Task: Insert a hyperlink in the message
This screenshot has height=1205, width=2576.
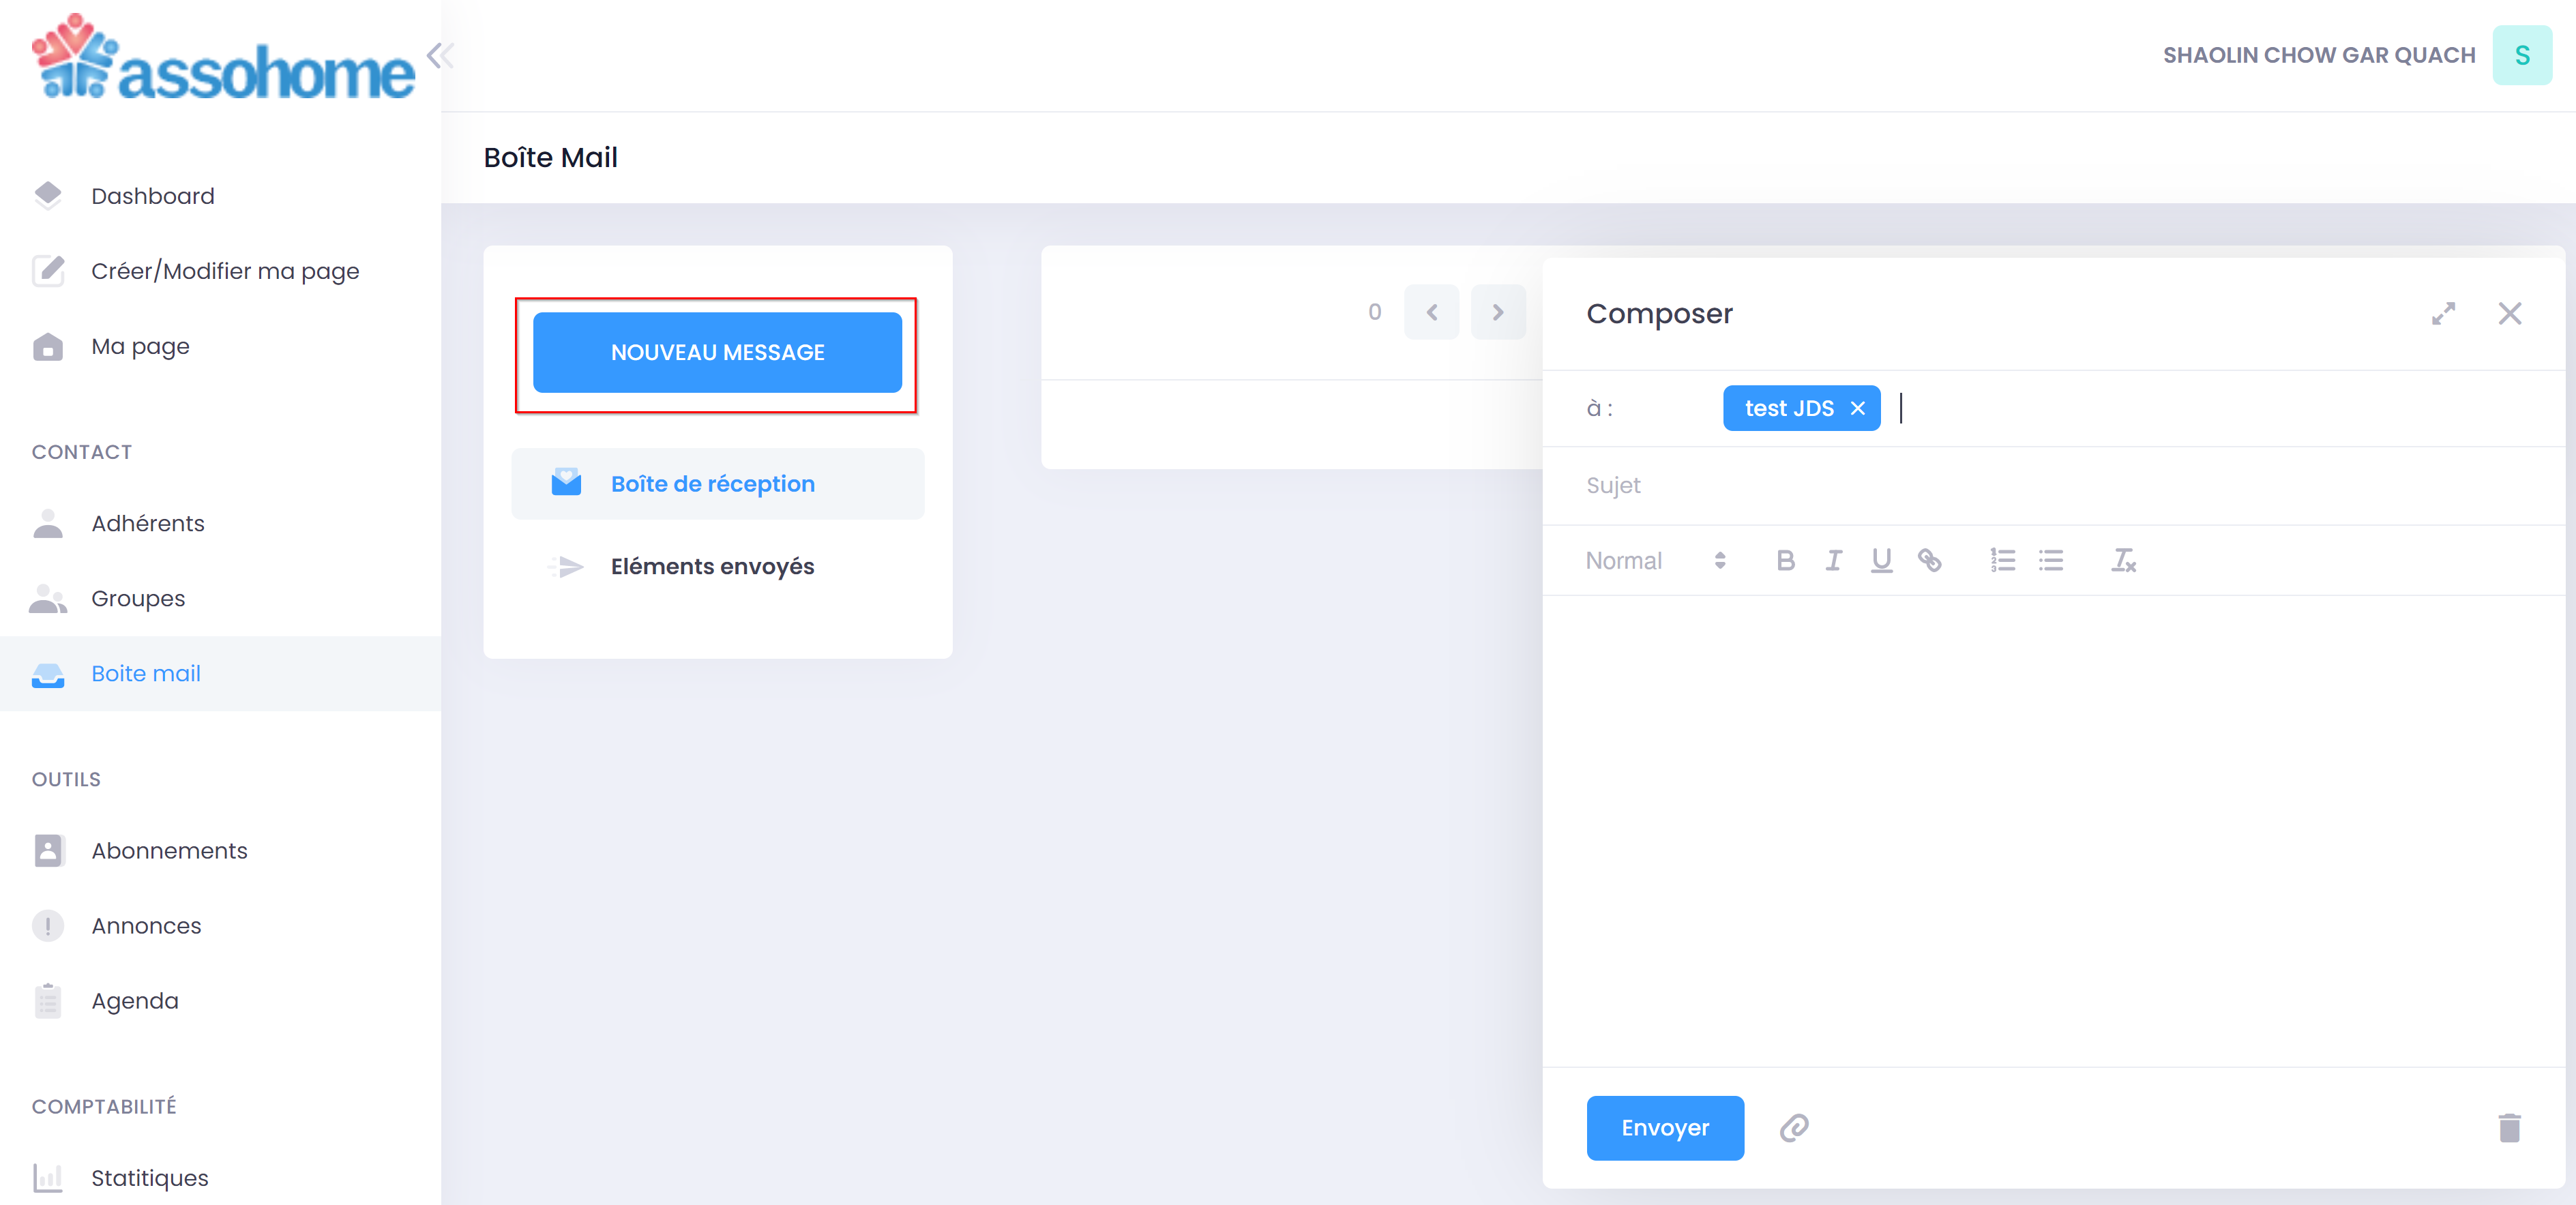Action: (x=1929, y=560)
